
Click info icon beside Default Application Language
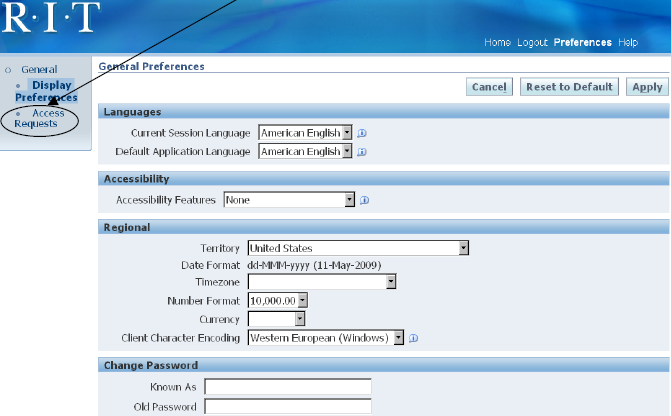coord(362,152)
